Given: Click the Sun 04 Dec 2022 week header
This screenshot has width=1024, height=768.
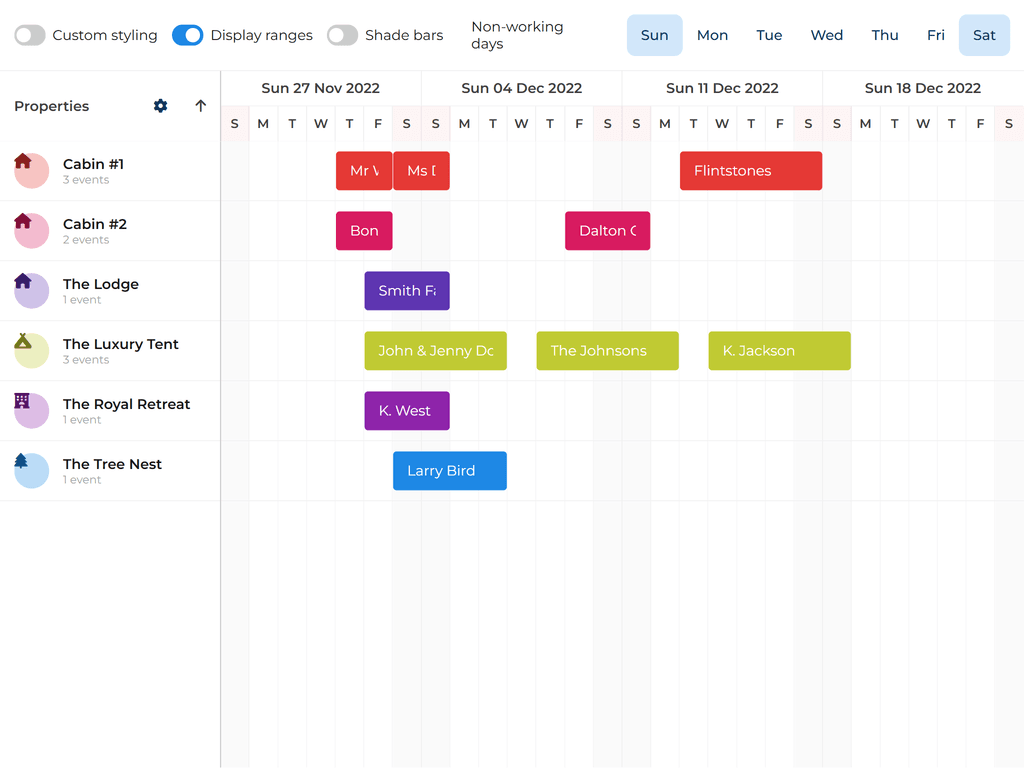Looking at the screenshot, I should tap(521, 88).
